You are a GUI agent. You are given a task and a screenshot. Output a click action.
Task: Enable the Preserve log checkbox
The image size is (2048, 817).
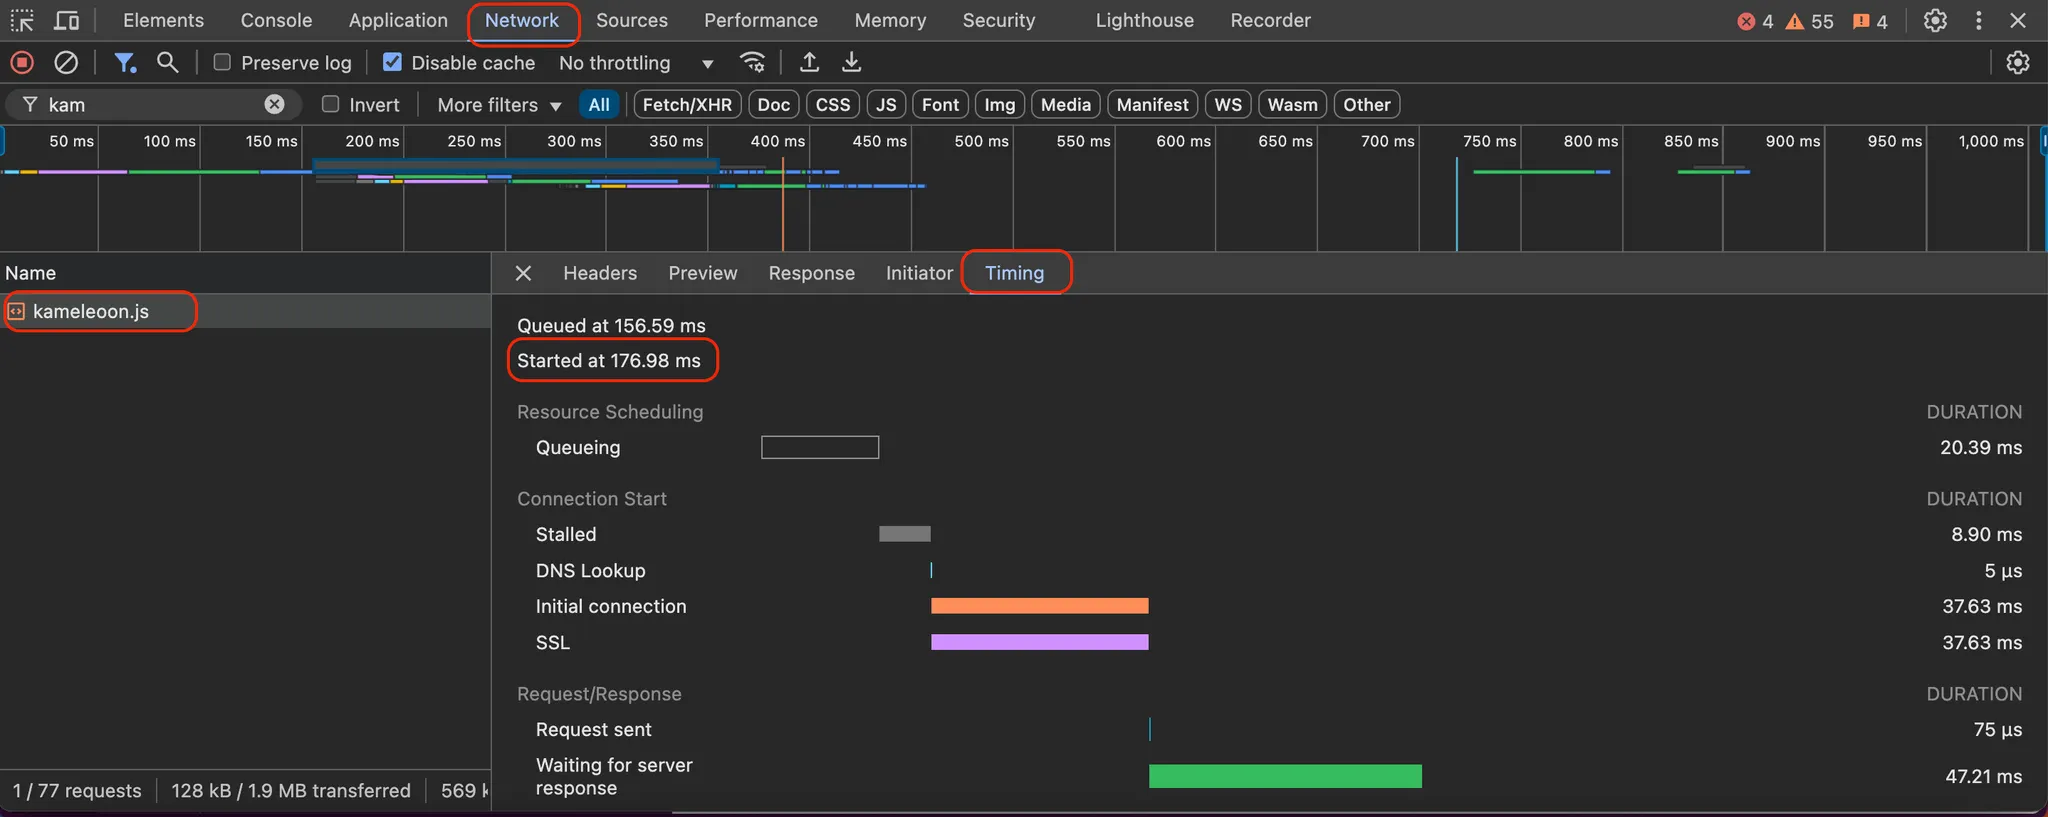[x=223, y=63]
